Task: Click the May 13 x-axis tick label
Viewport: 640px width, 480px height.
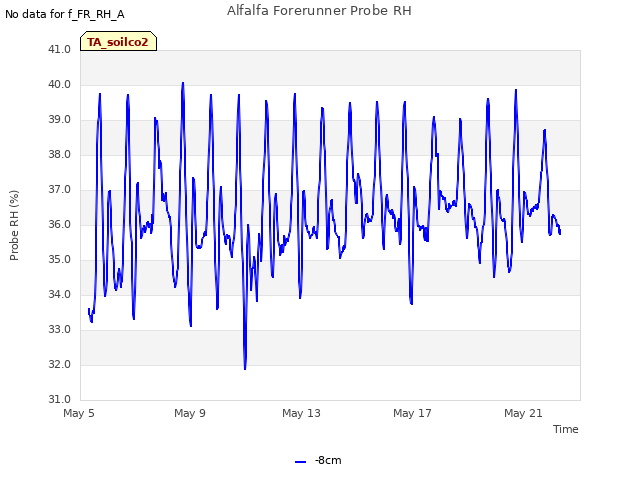Action: [x=301, y=413]
